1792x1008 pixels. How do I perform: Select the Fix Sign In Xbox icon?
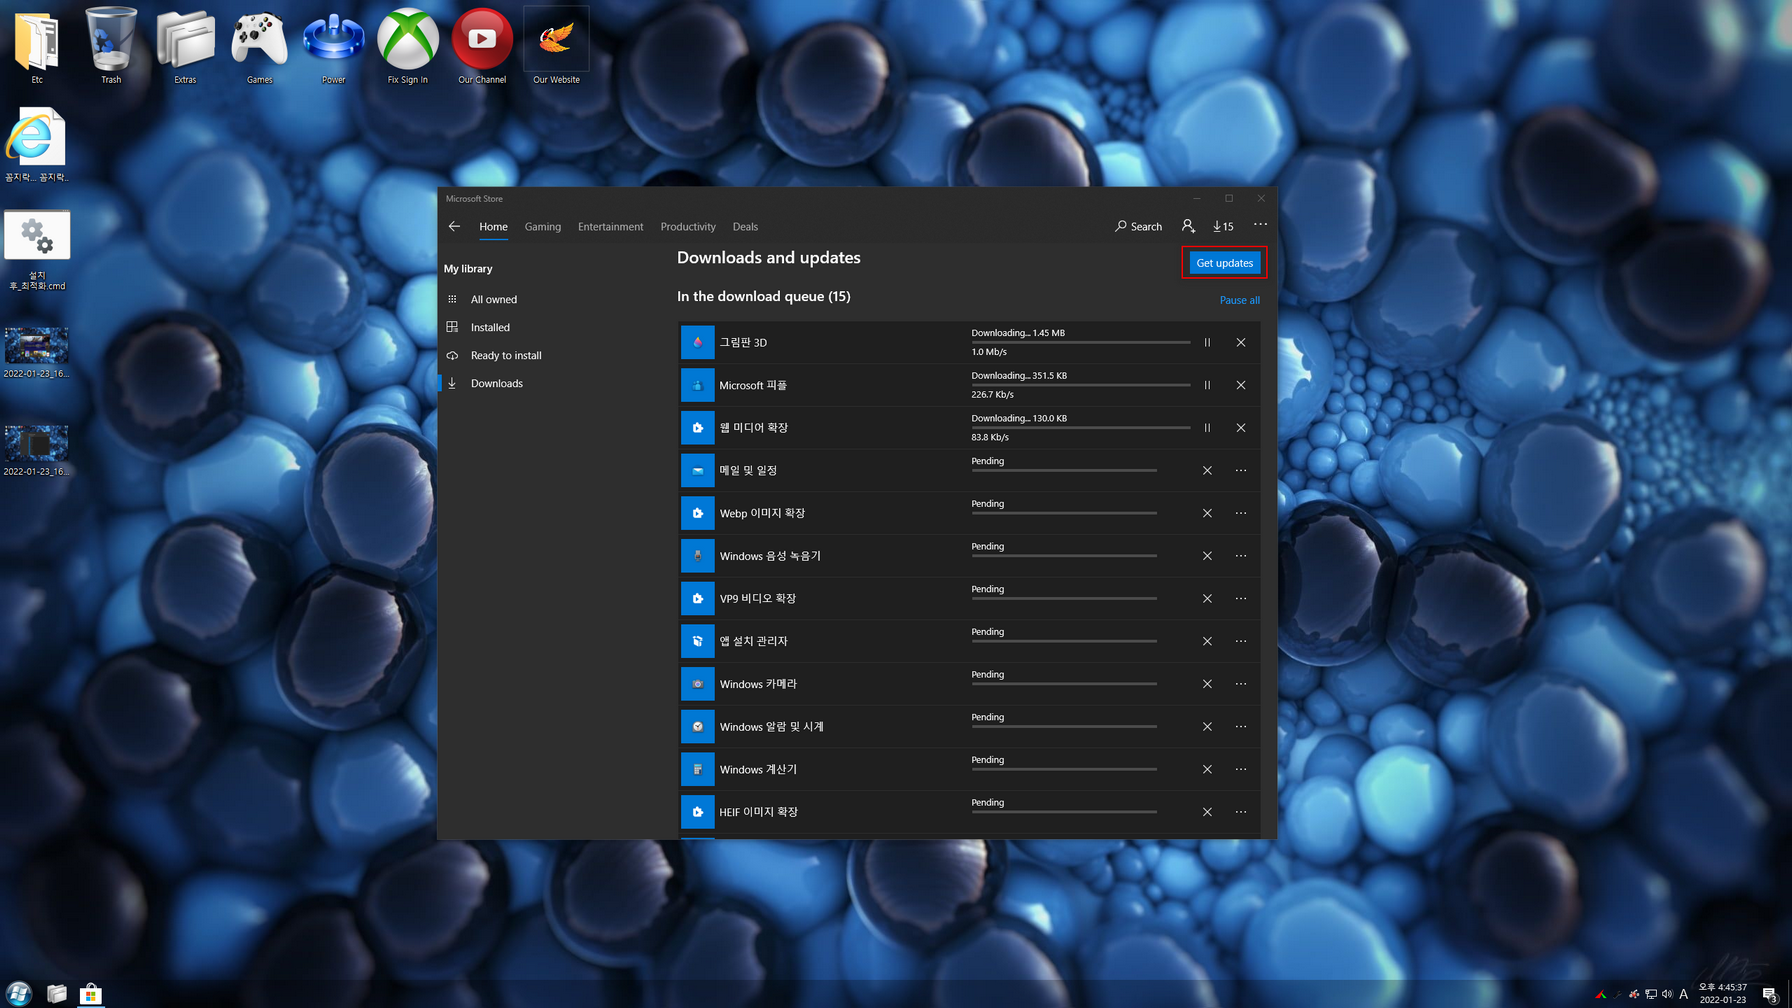[408, 45]
